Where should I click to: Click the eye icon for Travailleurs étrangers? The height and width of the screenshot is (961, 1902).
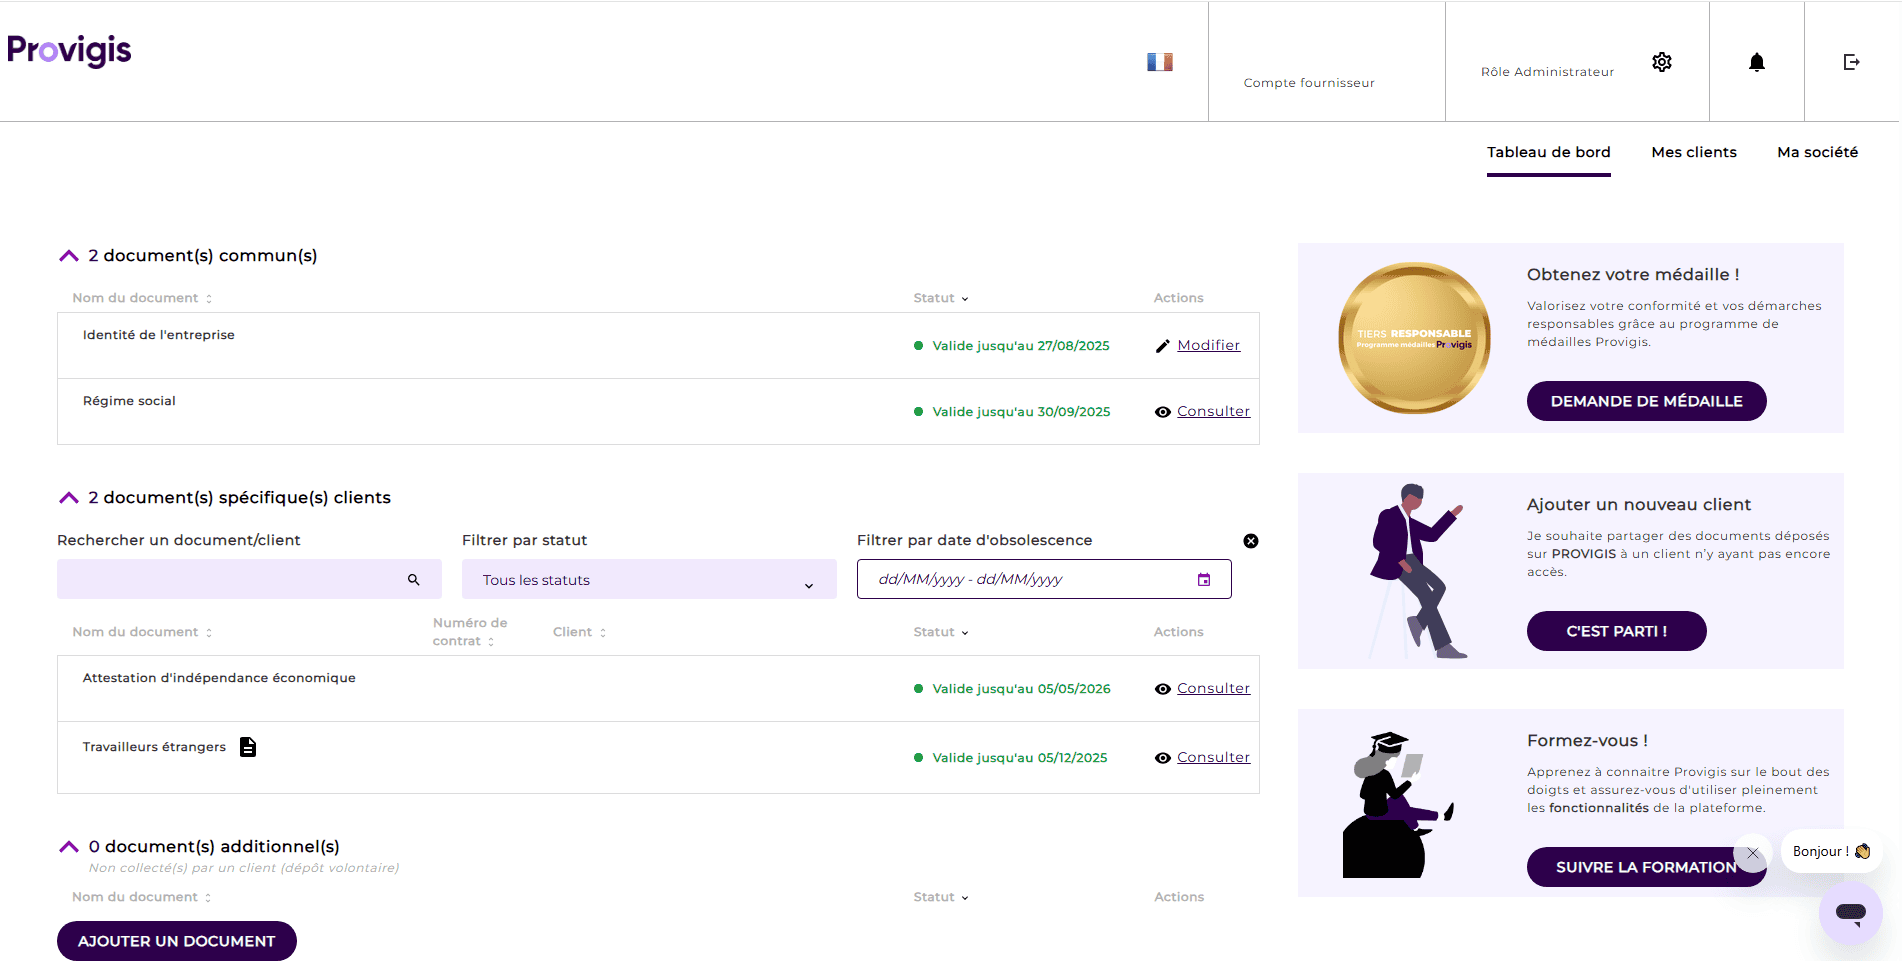click(x=1163, y=758)
